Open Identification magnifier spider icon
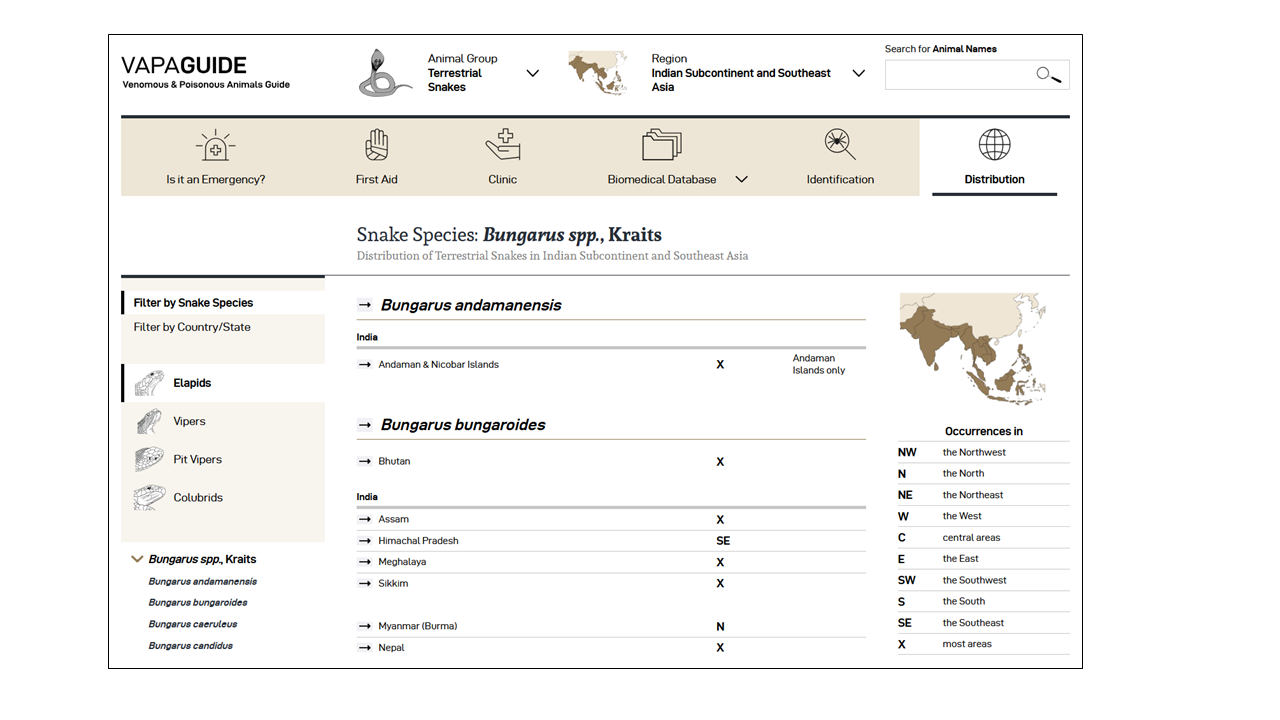 click(840, 145)
